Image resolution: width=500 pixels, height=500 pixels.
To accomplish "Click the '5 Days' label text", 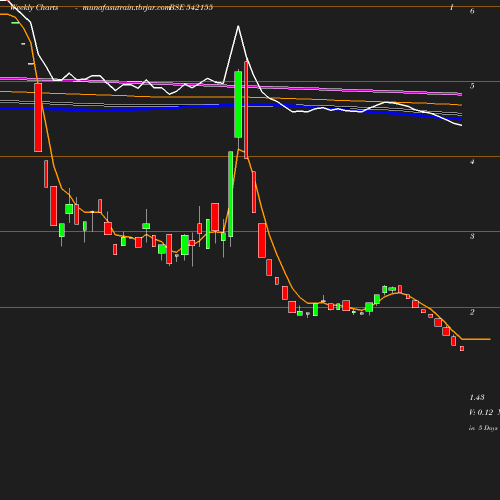I will pos(488,428).
